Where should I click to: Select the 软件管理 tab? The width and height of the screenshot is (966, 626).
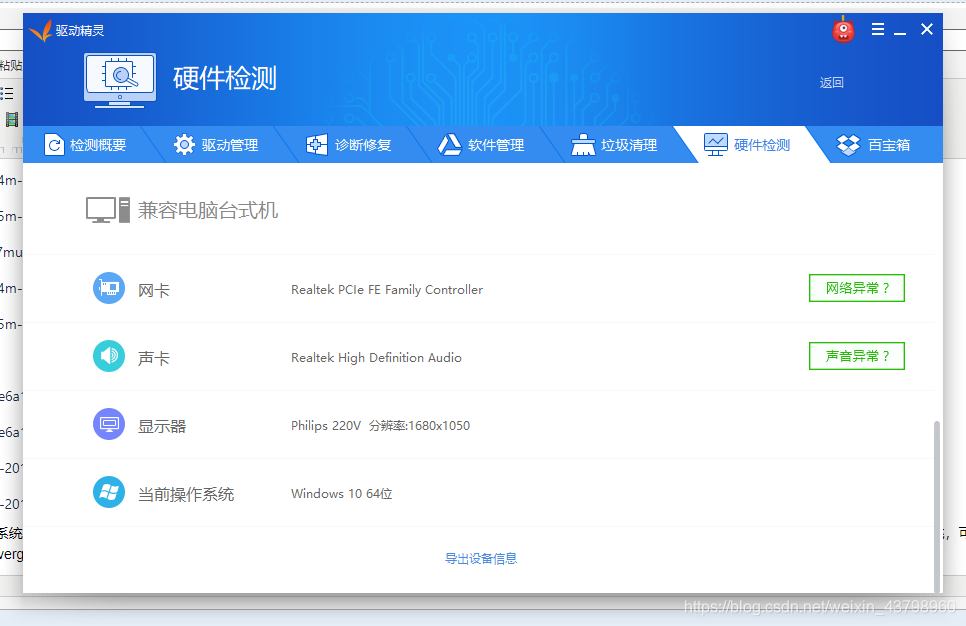click(483, 145)
